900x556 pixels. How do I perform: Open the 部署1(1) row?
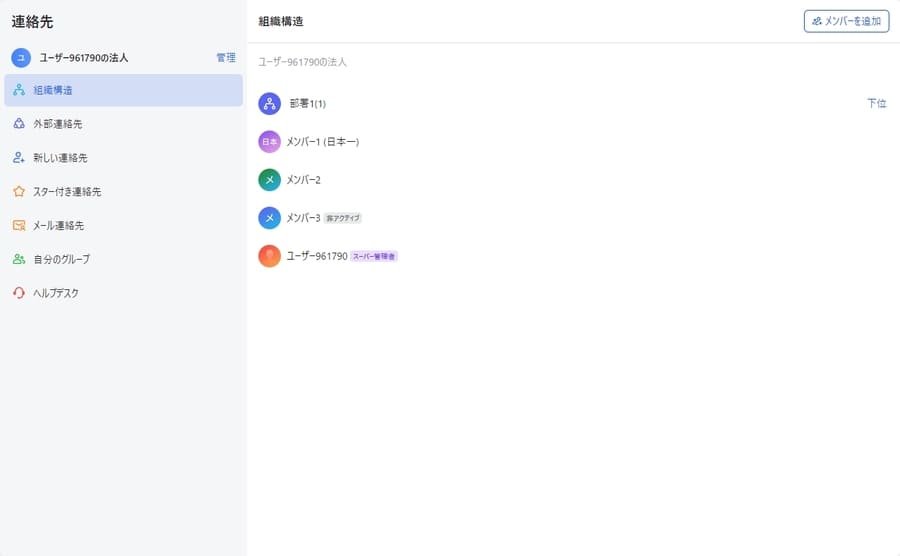(x=573, y=104)
